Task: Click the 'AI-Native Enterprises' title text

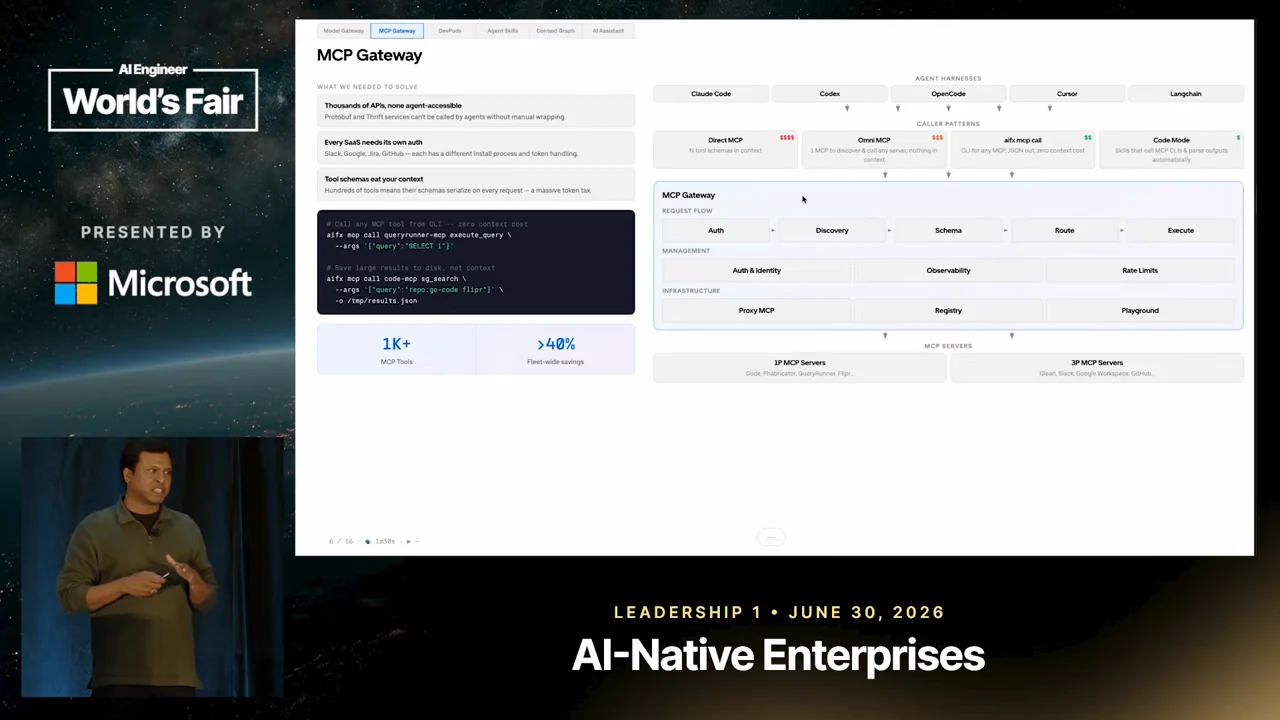Action: [778, 656]
